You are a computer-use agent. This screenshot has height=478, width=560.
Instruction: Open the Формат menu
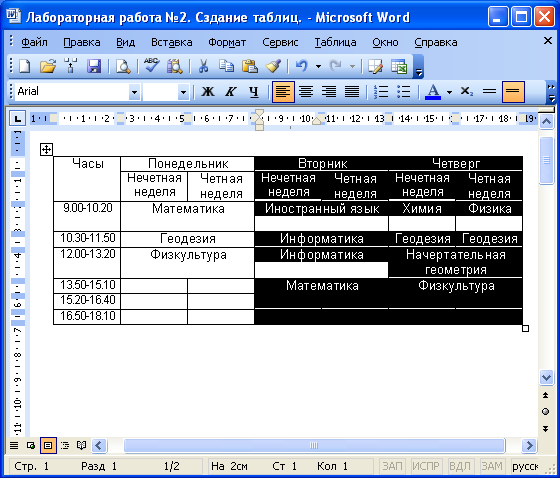[x=227, y=43]
